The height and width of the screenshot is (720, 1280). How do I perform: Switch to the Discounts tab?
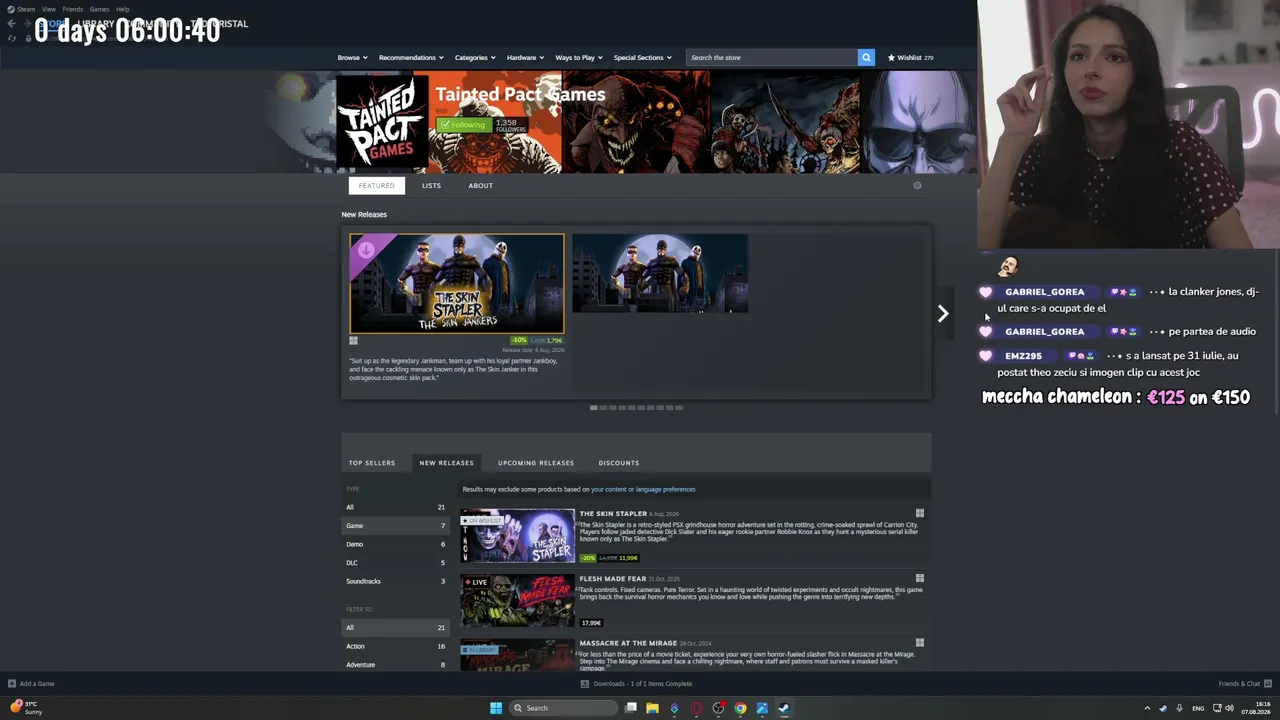619,463
